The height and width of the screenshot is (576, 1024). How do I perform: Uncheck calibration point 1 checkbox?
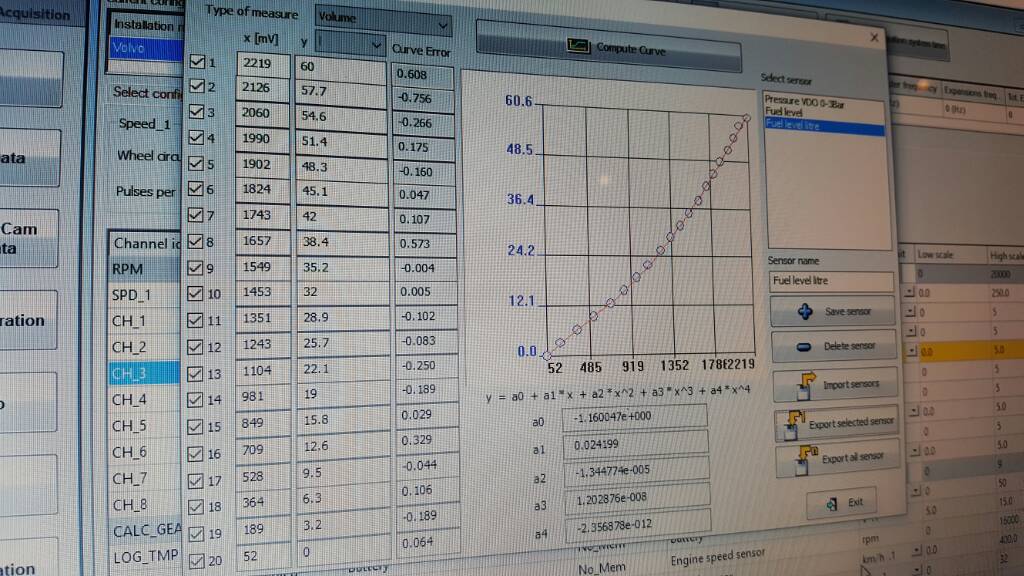tap(197, 62)
